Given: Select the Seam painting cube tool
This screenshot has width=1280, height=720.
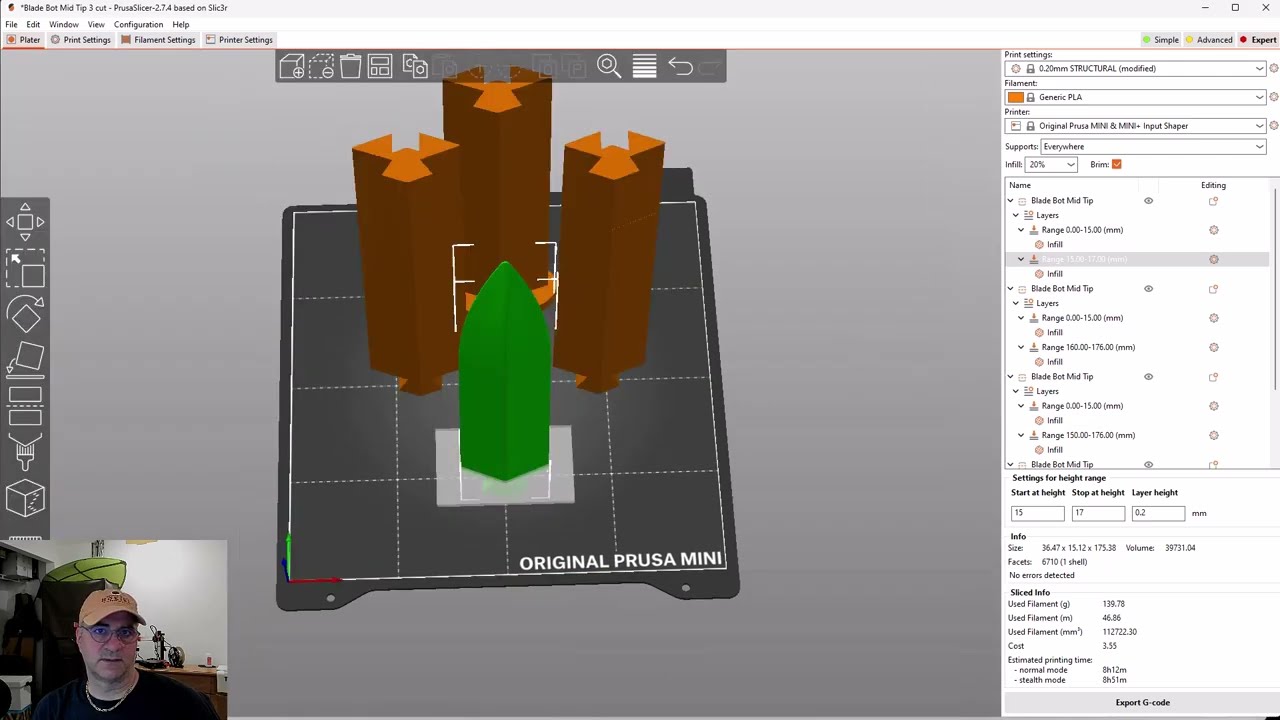Looking at the screenshot, I should pos(25,498).
